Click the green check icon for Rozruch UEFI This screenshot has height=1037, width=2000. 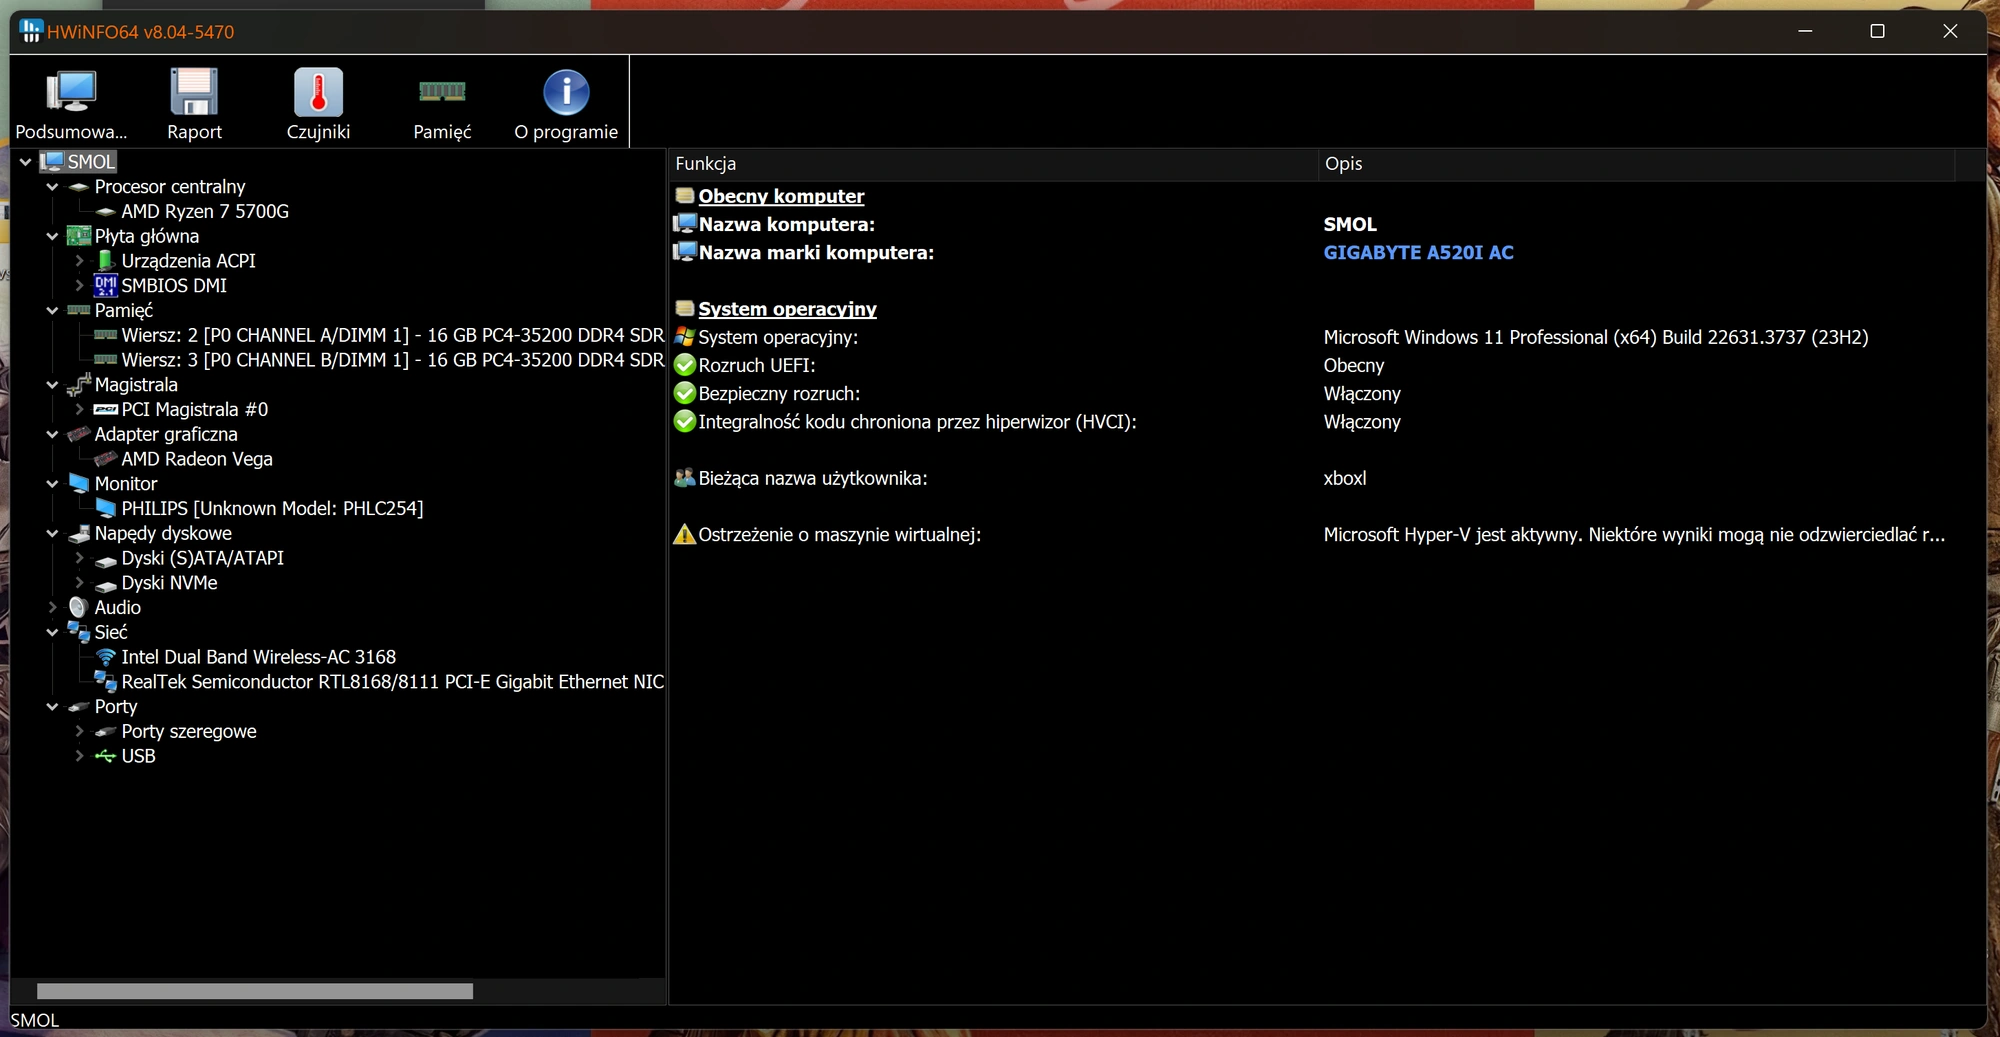[x=684, y=365]
